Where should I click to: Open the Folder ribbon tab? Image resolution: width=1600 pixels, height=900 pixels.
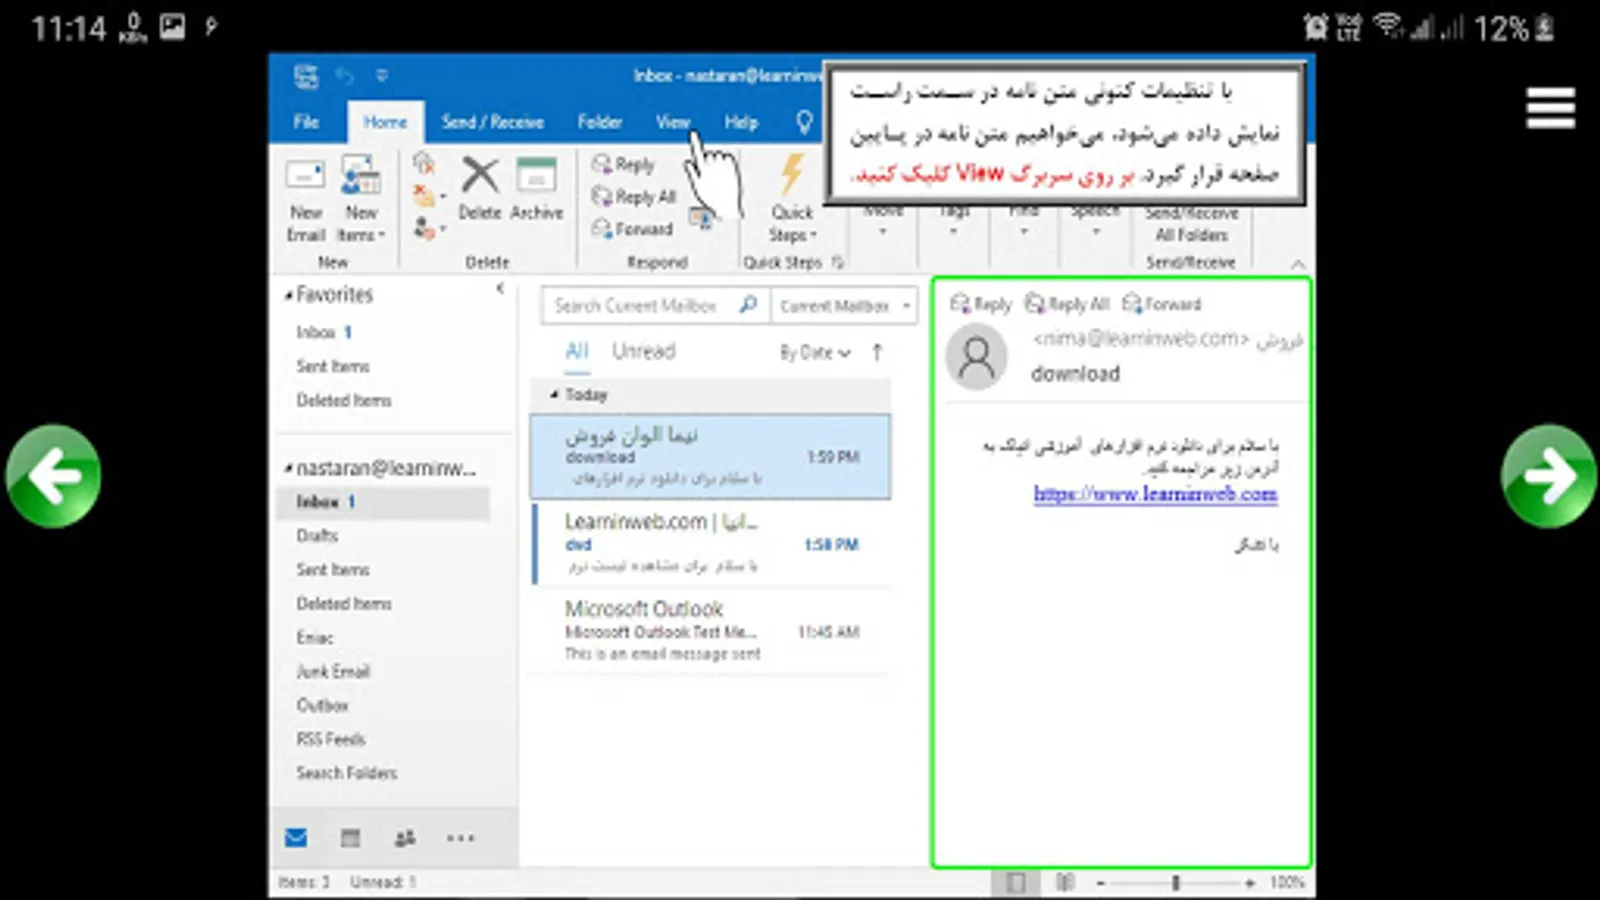600,122
